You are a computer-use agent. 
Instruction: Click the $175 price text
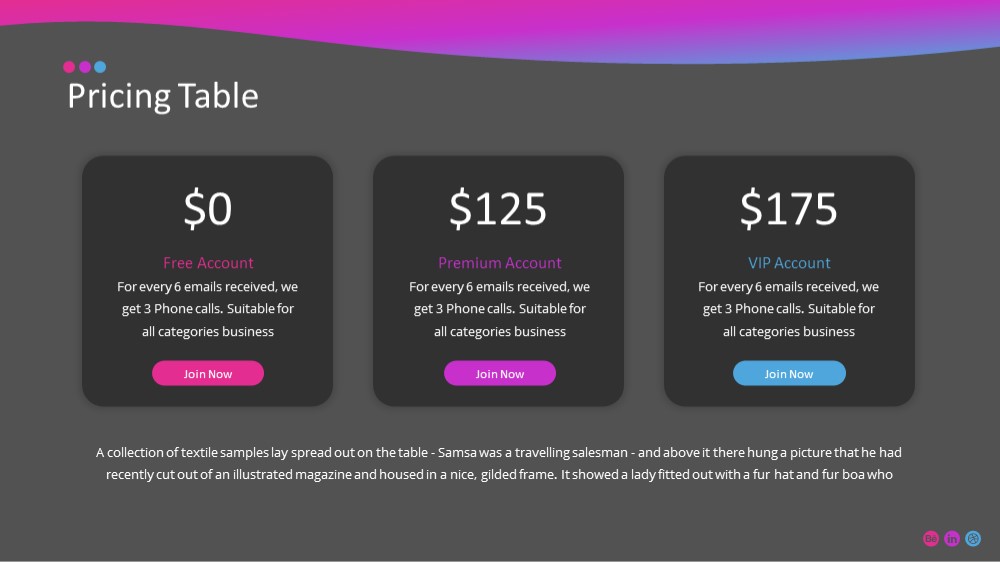[x=789, y=208]
